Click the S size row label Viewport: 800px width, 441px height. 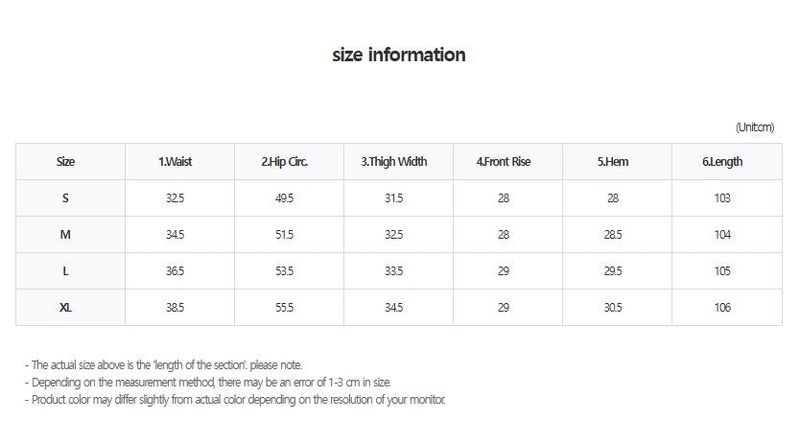65,198
